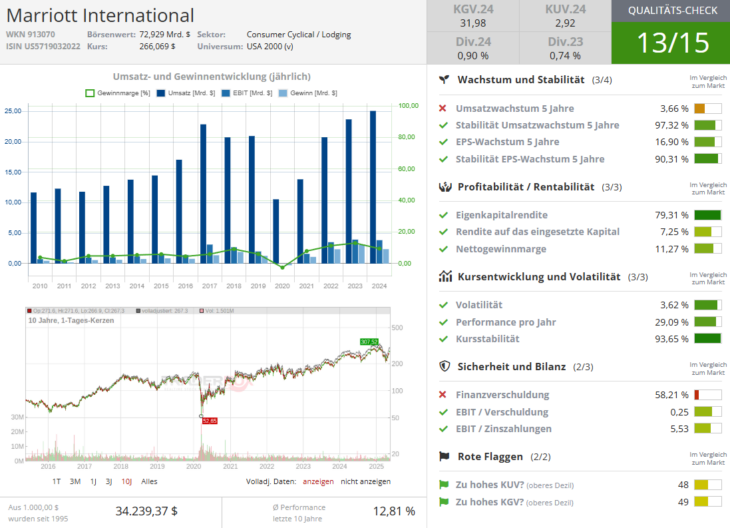The image size is (730, 528).
Task: Click the Profitabilität / Rentabilität section icon
Action: tap(445, 187)
